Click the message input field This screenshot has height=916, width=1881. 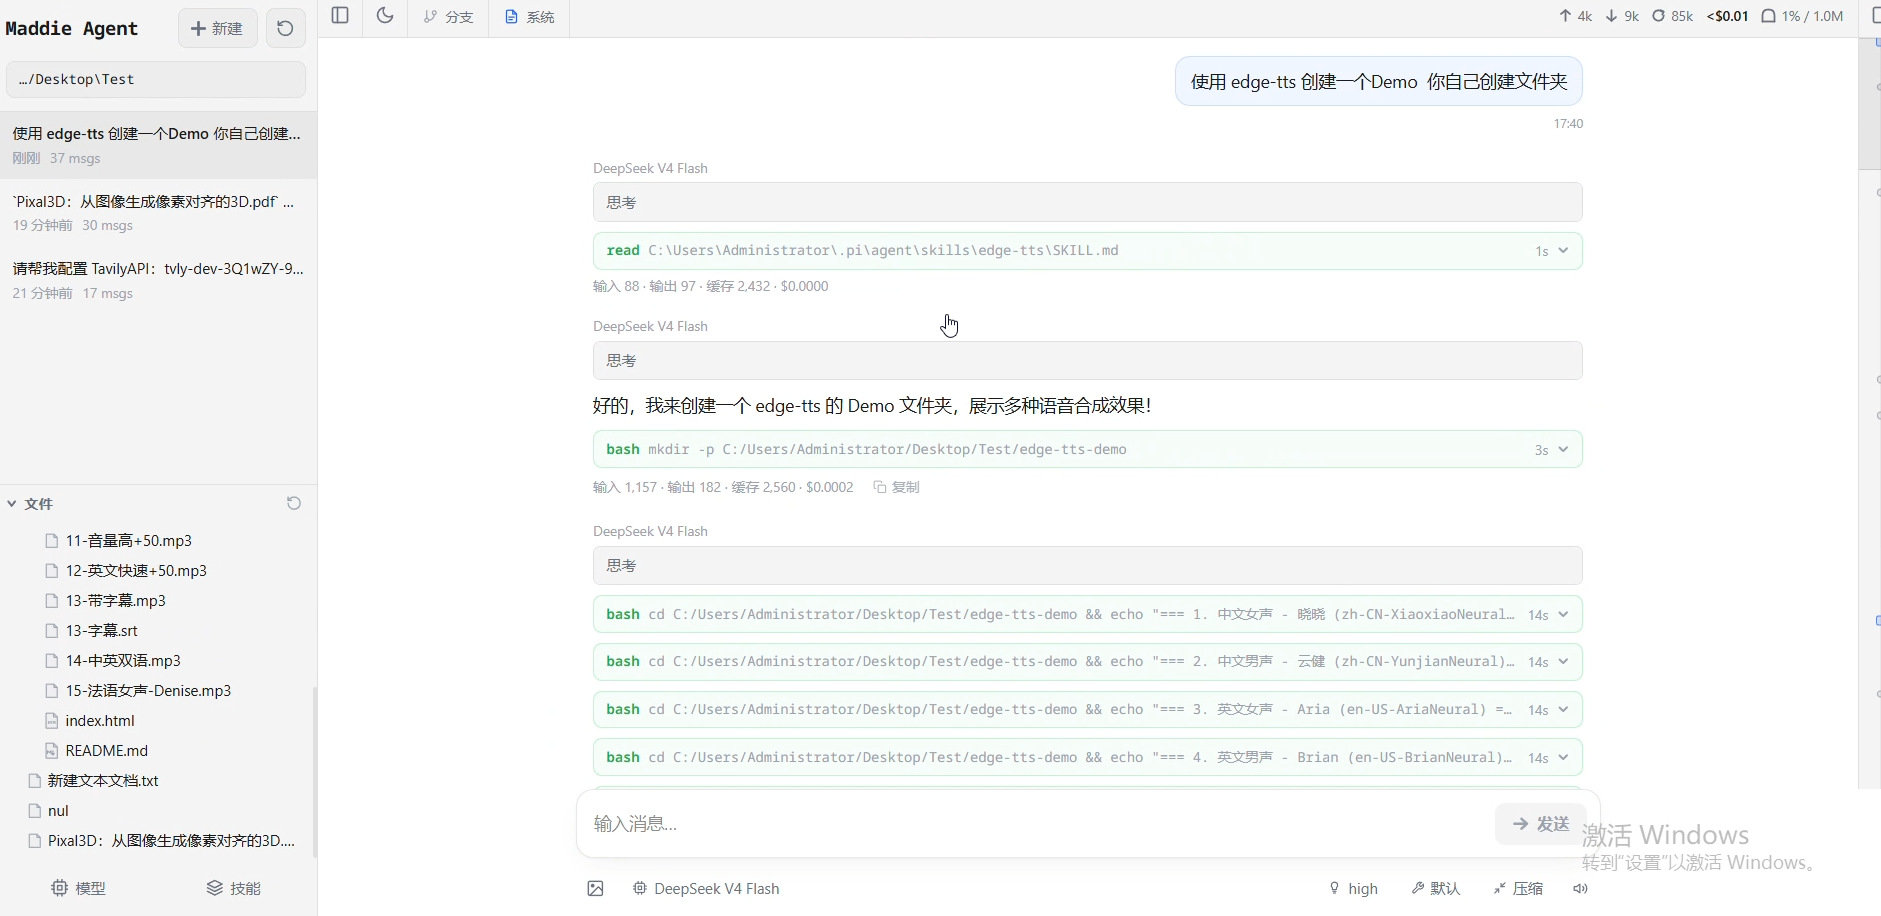point(1035,824)
